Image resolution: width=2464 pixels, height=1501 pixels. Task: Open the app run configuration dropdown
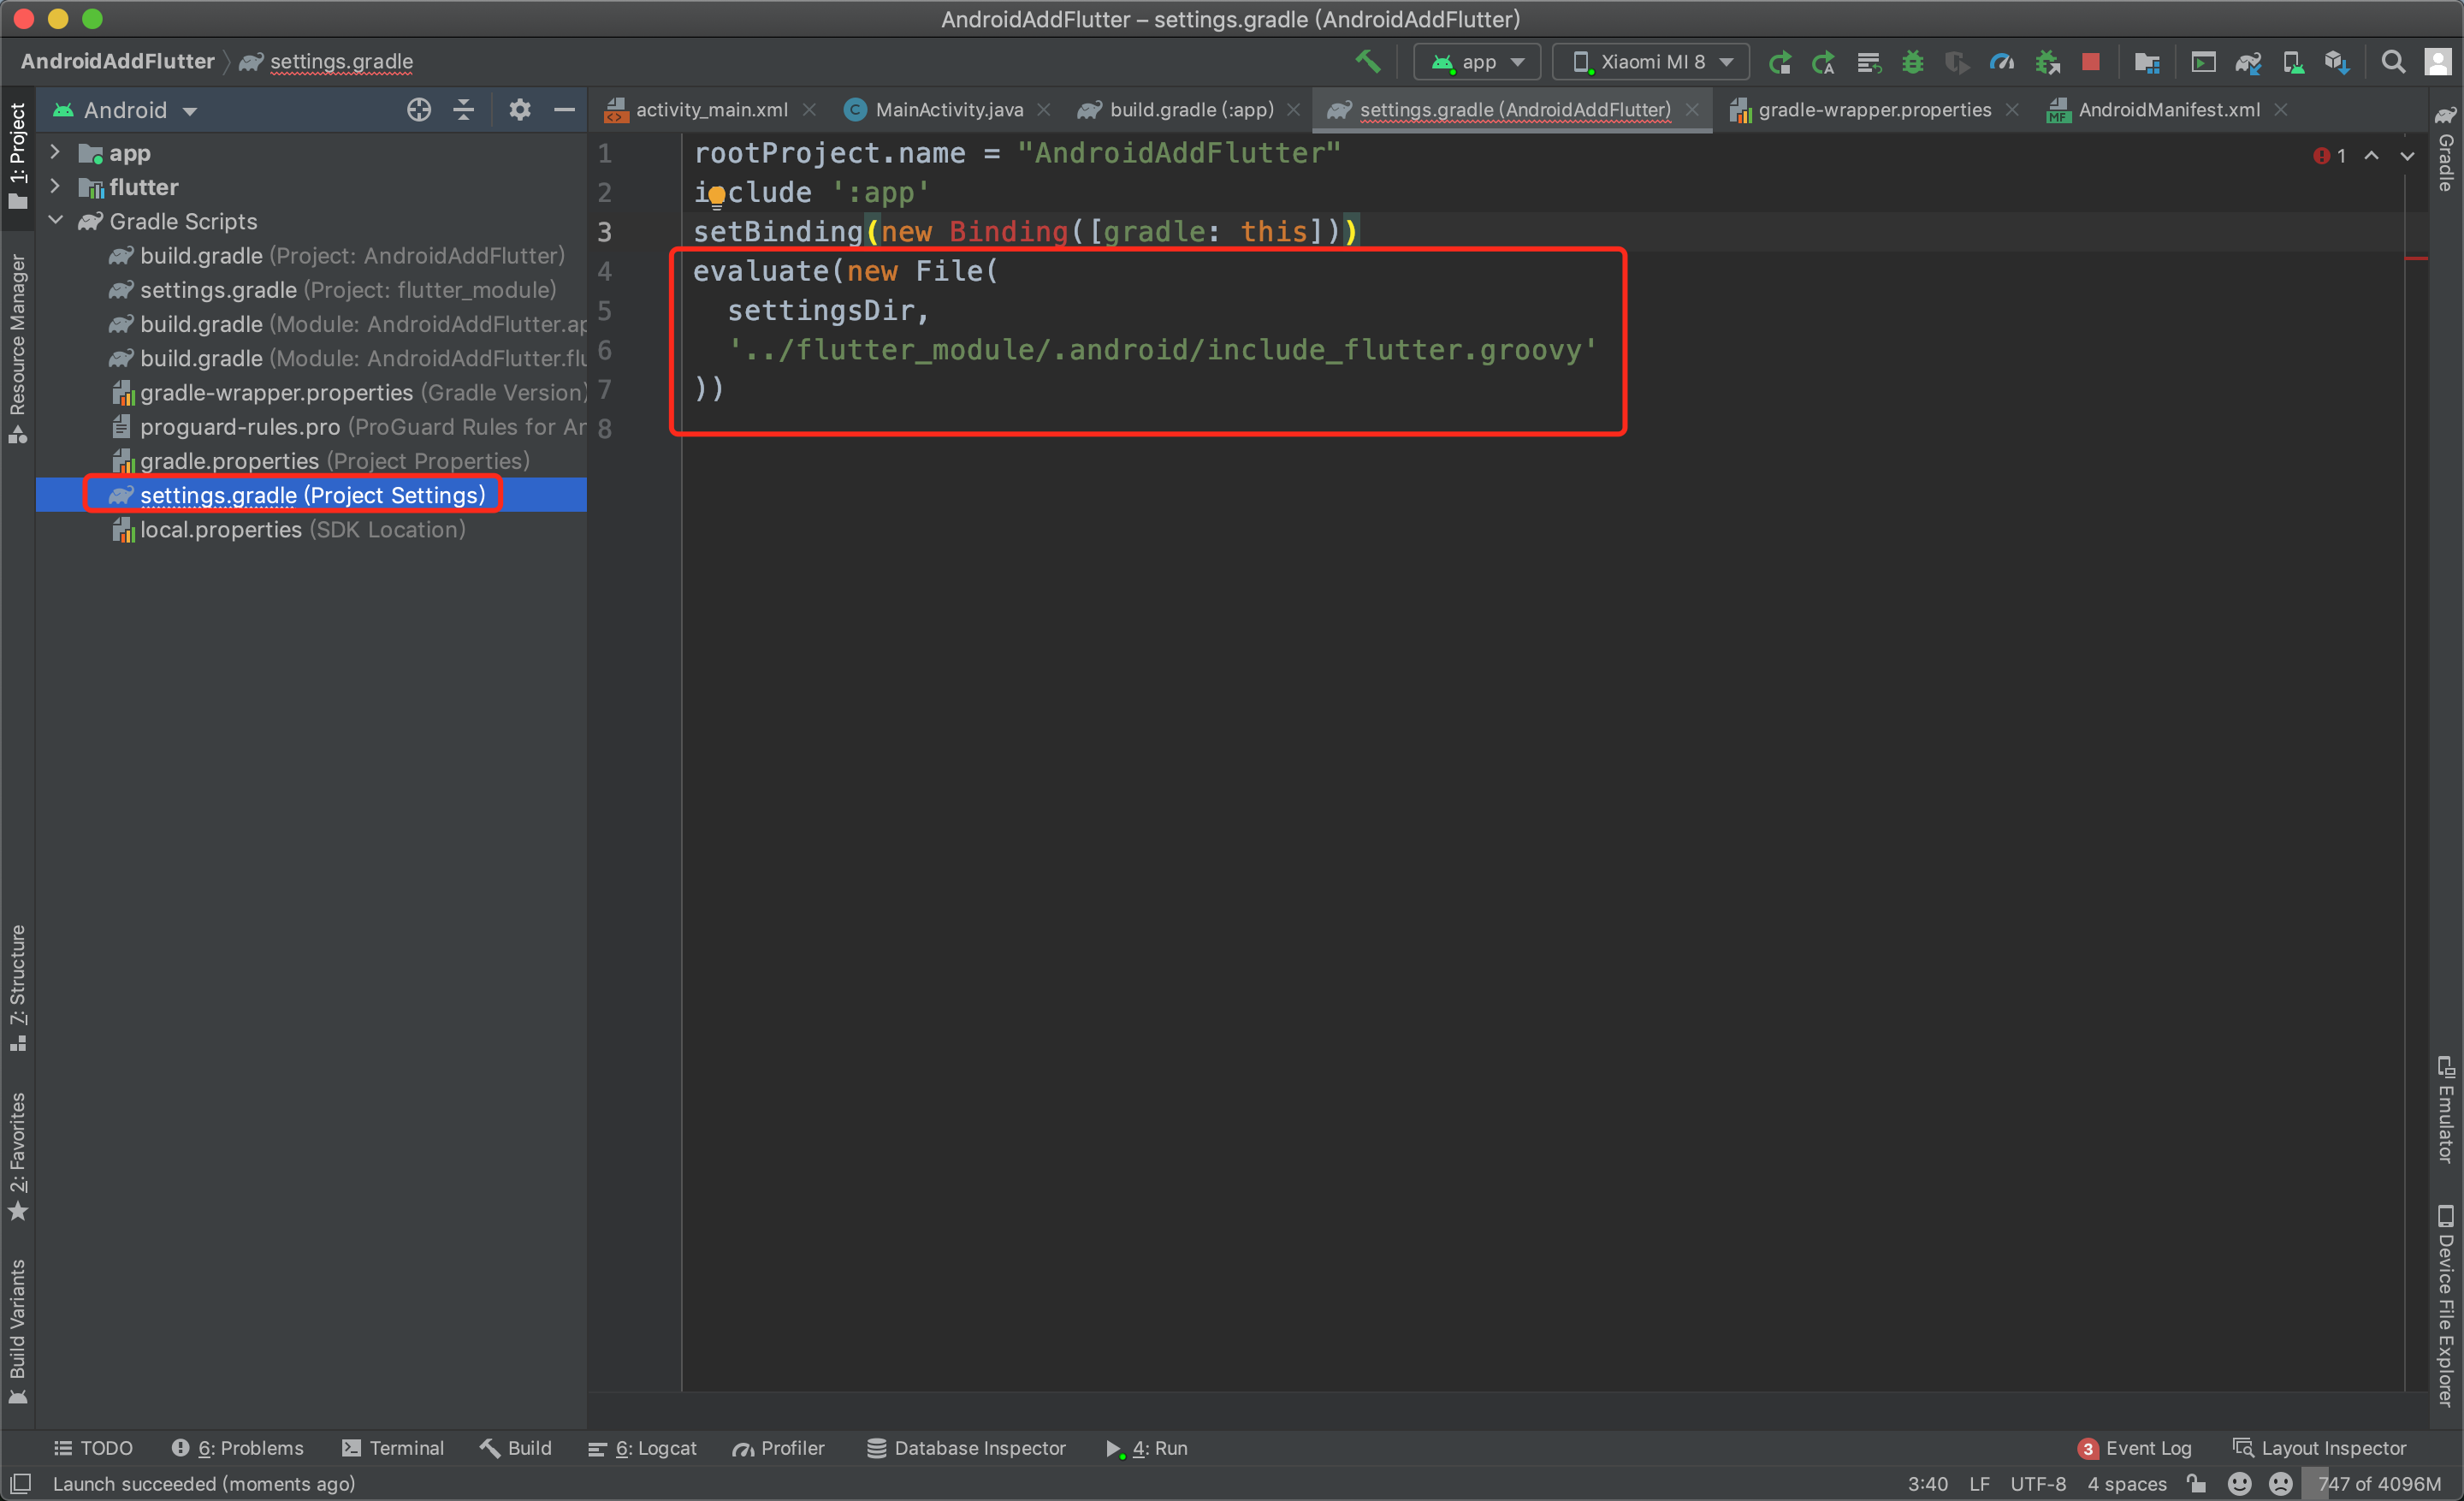click(x=1477, y=62)
